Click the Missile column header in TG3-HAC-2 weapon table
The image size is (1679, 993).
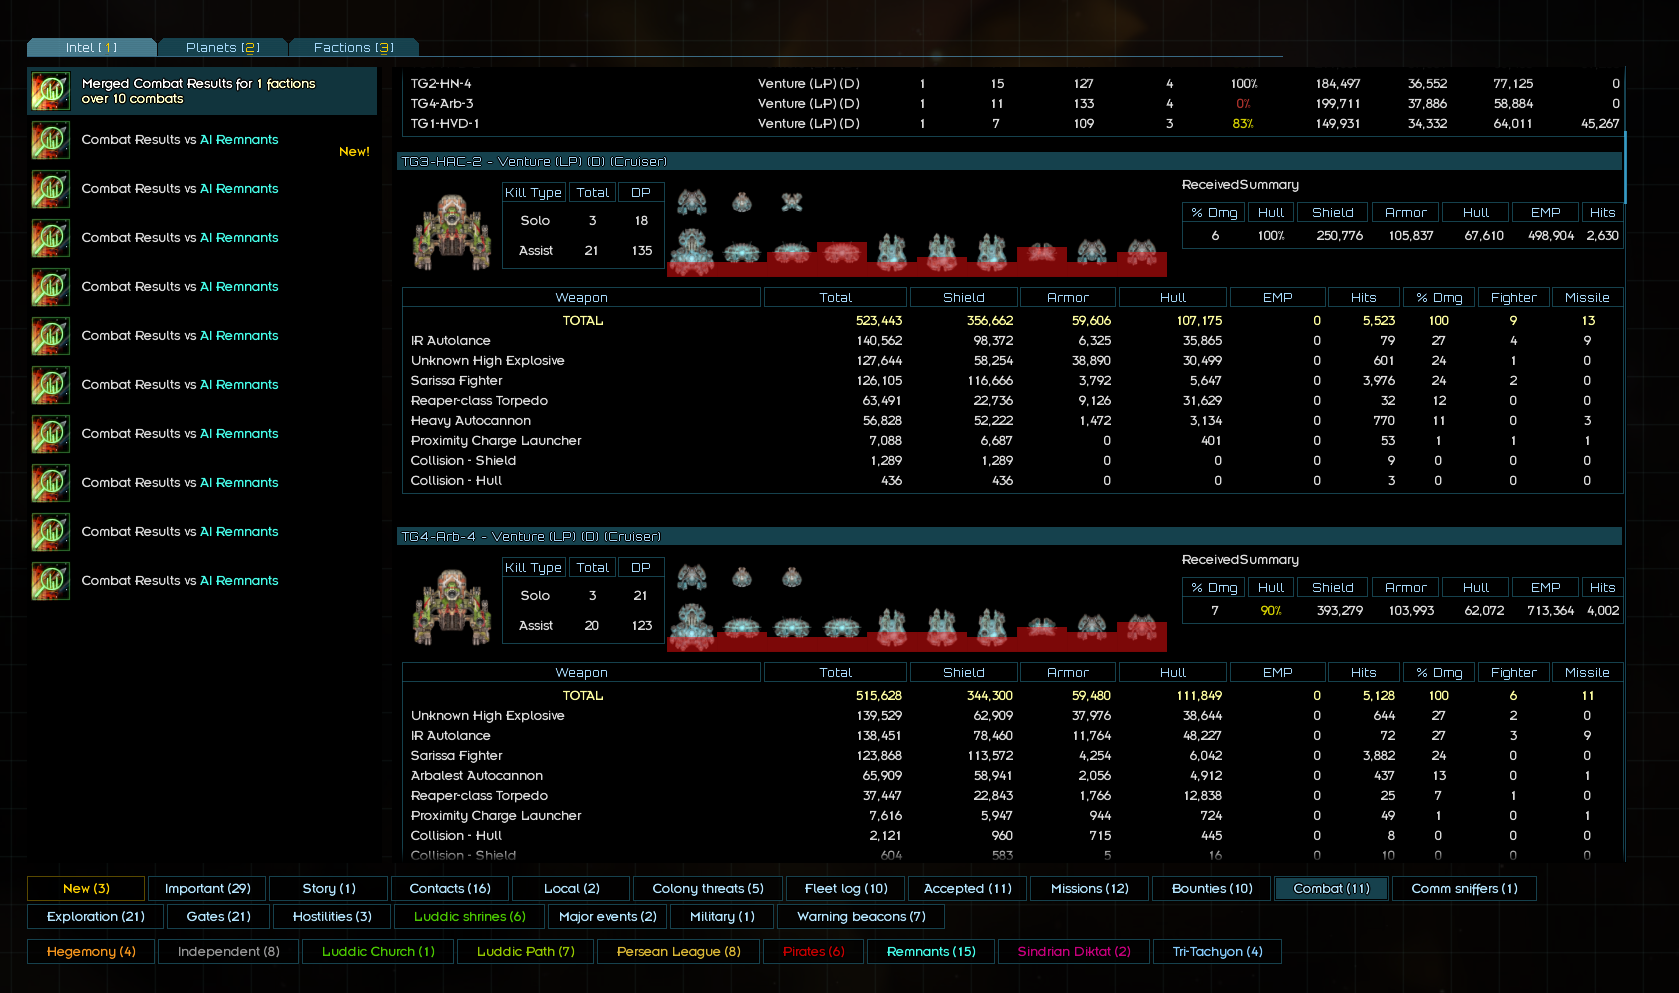pos(1587,297)
